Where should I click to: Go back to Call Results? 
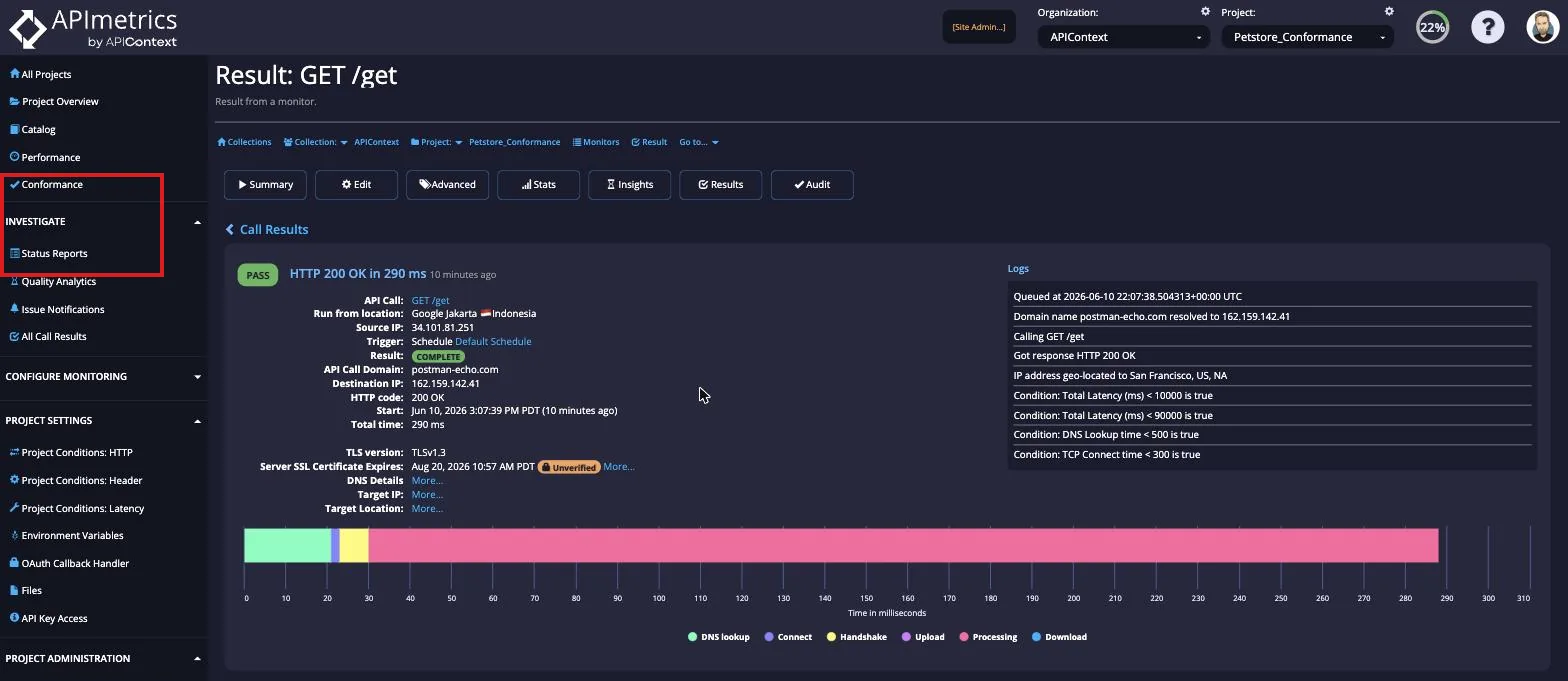point(266,229)
